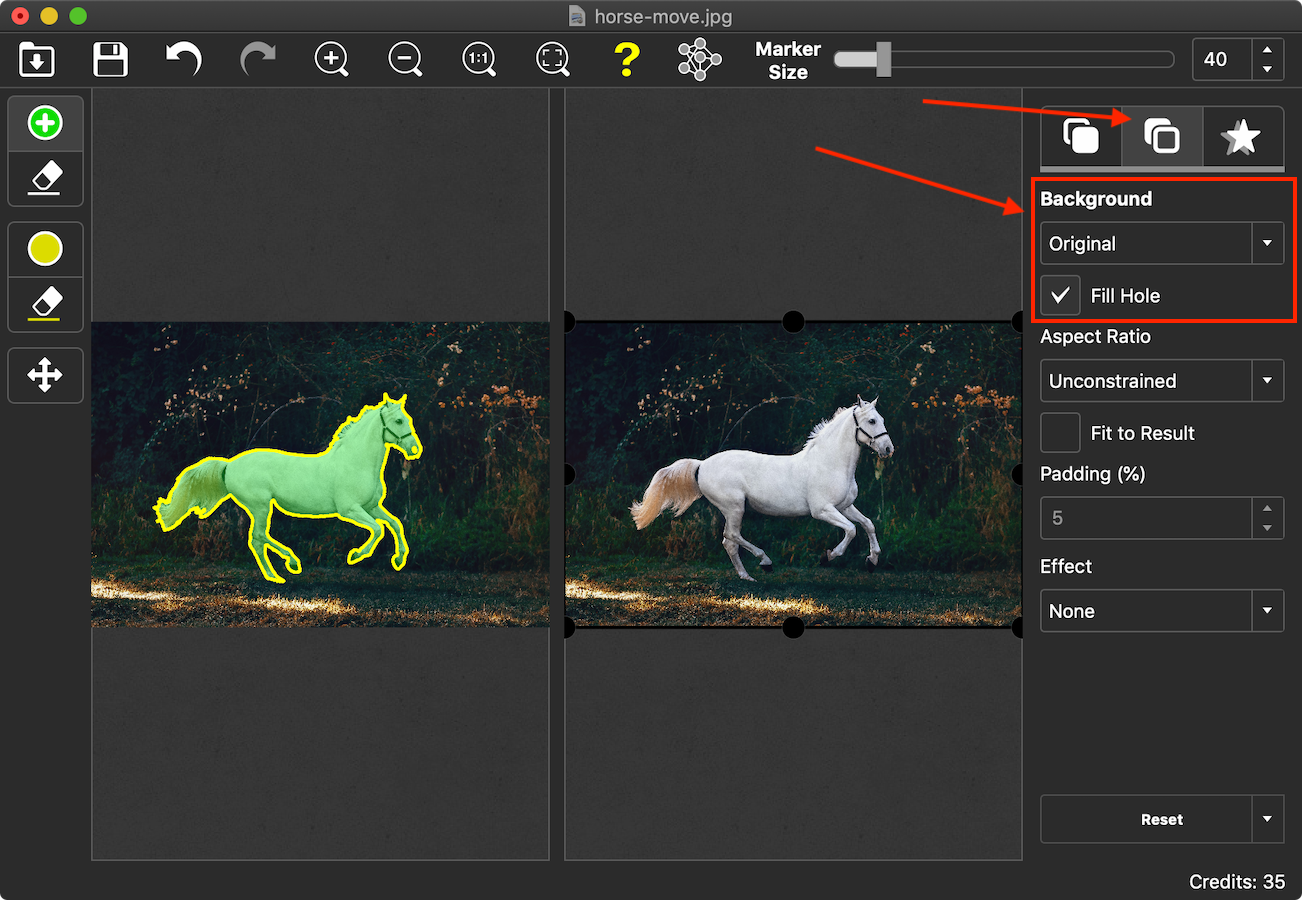
Task: Switch to the star favorites tab
Action: (1241, 136)
